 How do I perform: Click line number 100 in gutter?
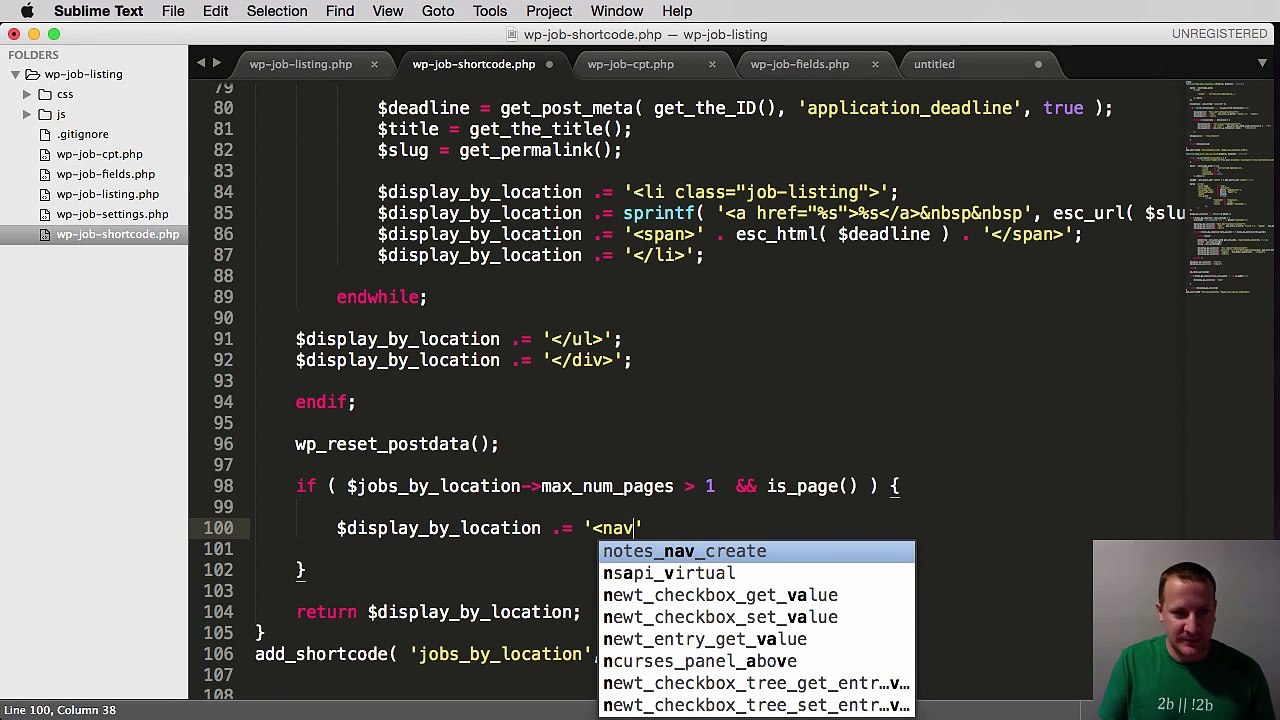click(217, 528)
